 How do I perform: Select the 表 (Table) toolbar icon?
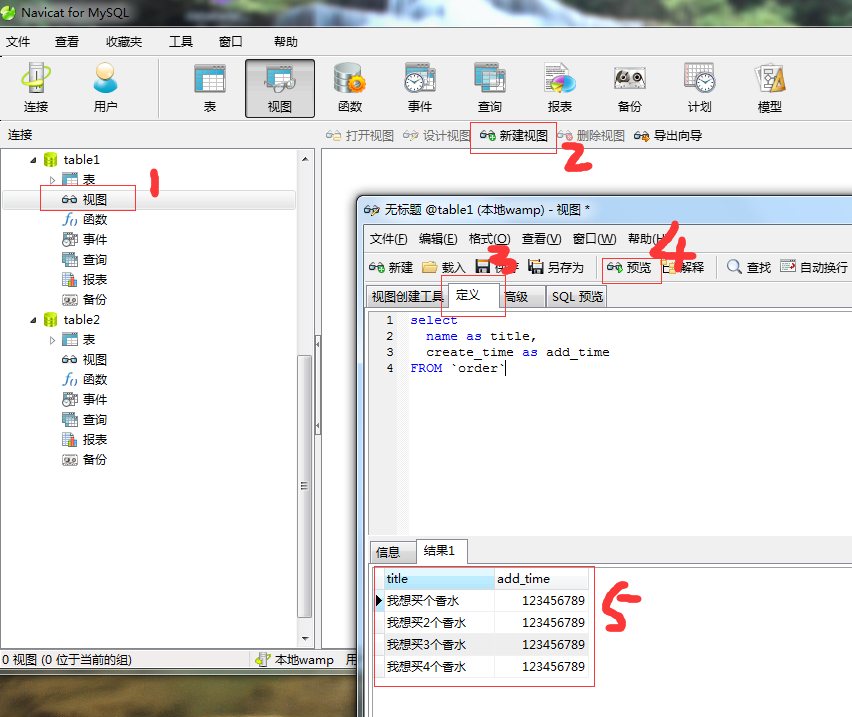coord(210,87)
